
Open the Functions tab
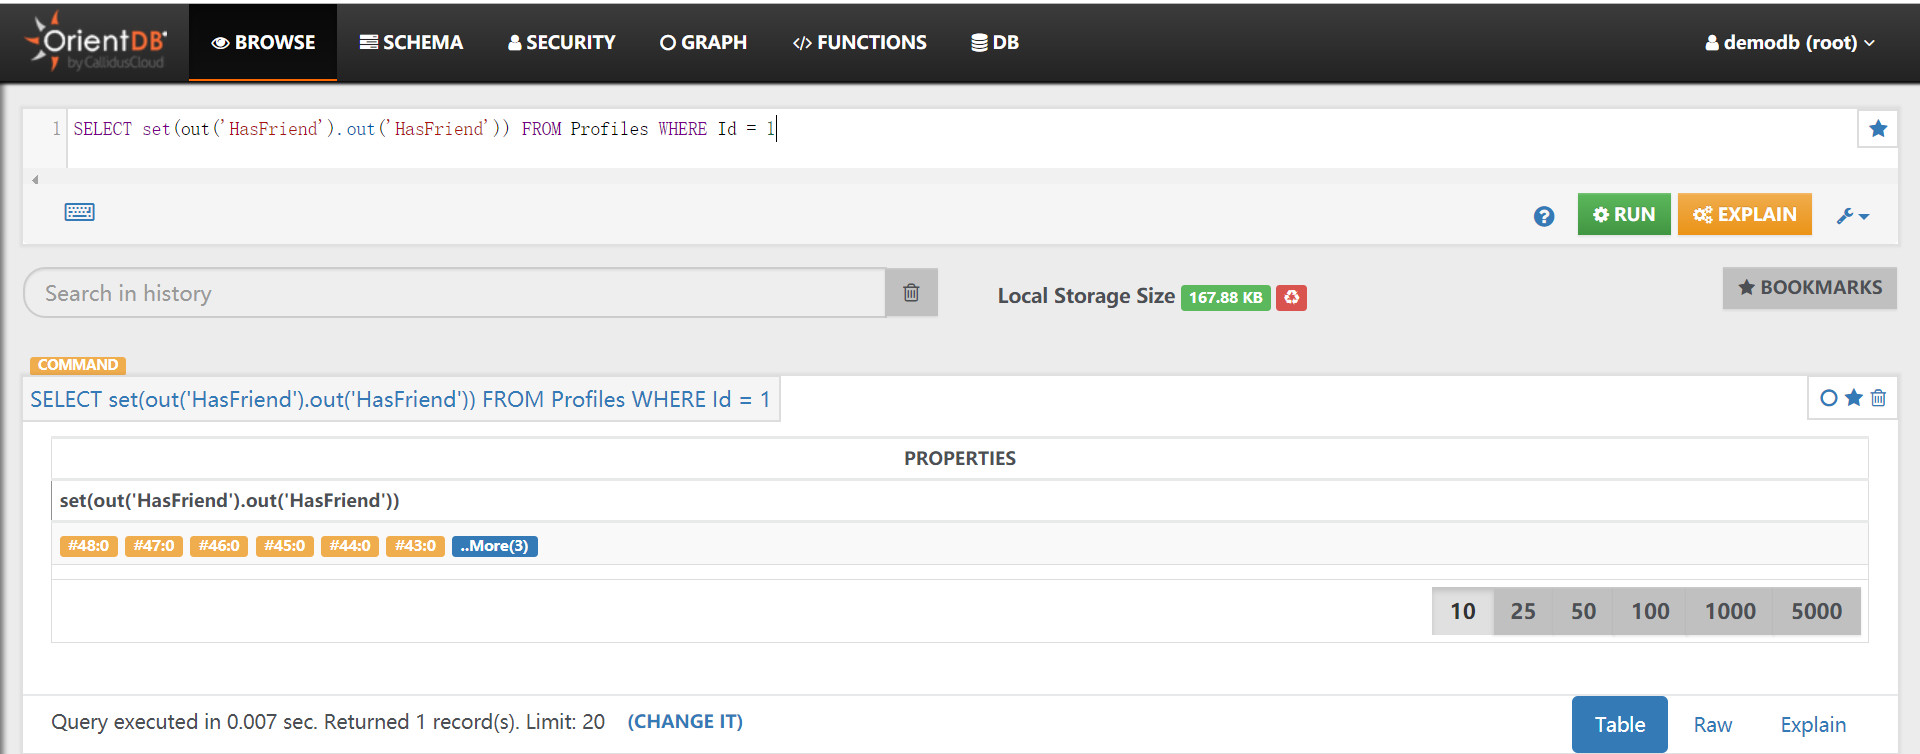pyautogui.click(x=859, y=42)
